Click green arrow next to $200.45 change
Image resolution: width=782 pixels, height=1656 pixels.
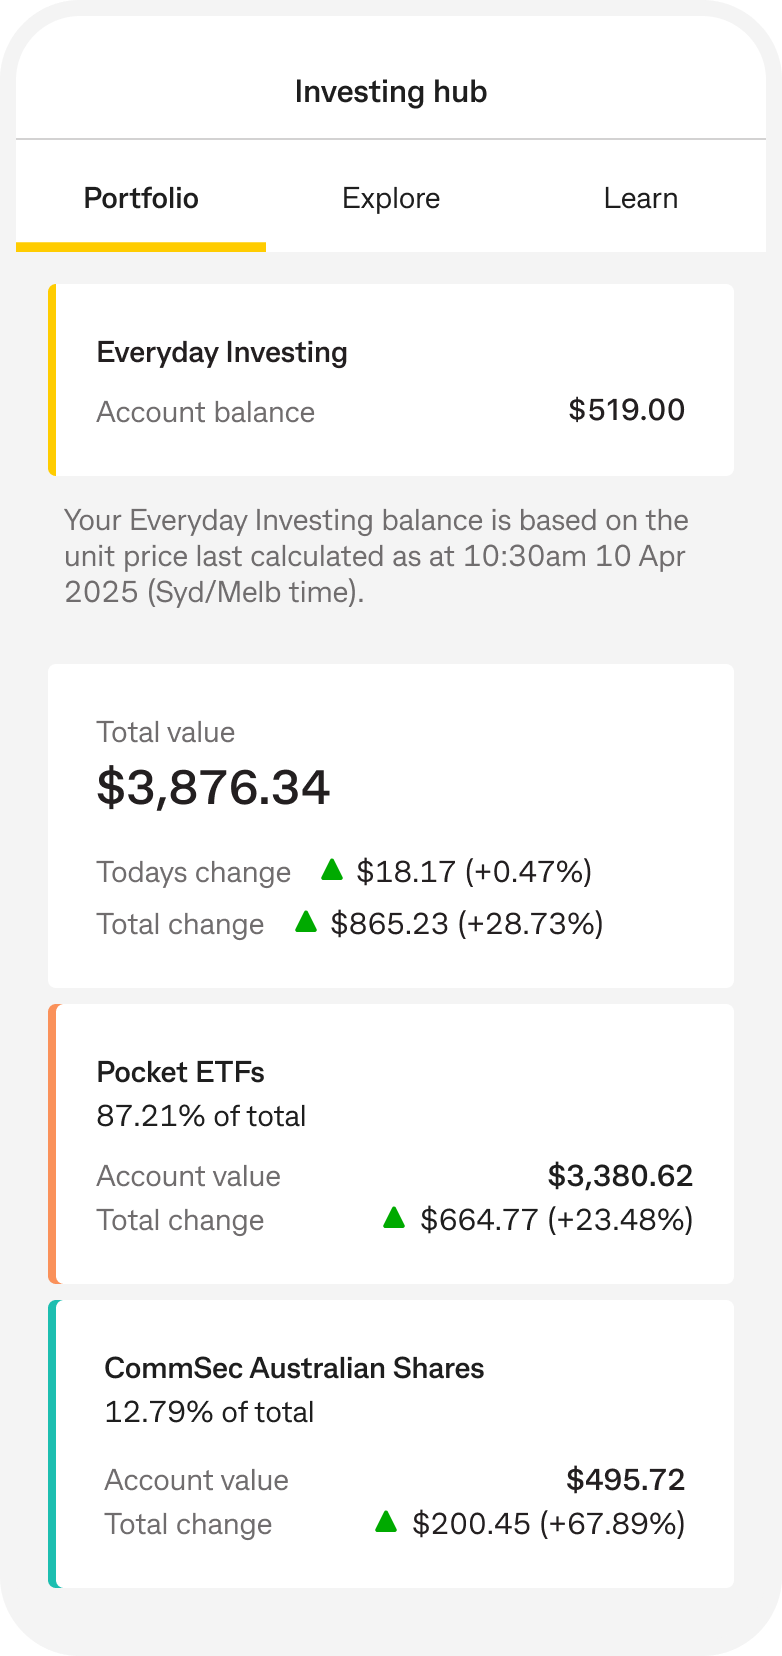point(387,1522)
